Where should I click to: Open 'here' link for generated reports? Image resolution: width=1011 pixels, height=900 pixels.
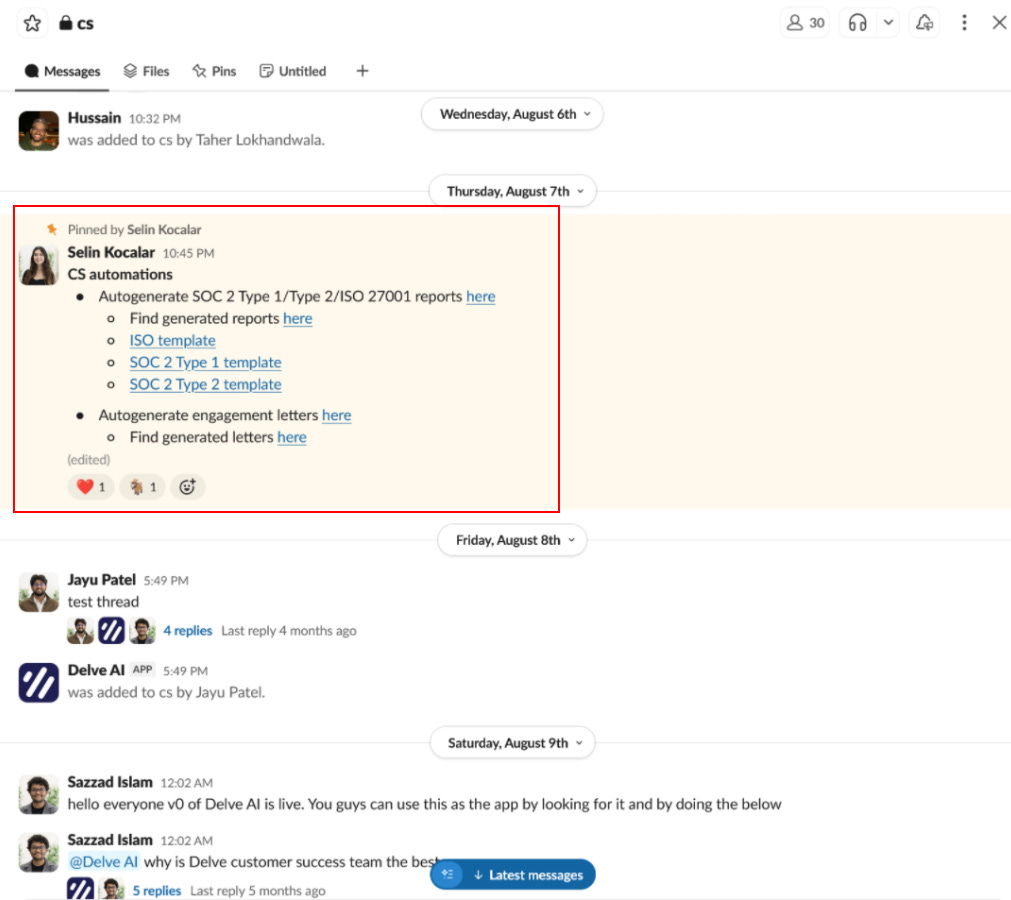(297, 318)
